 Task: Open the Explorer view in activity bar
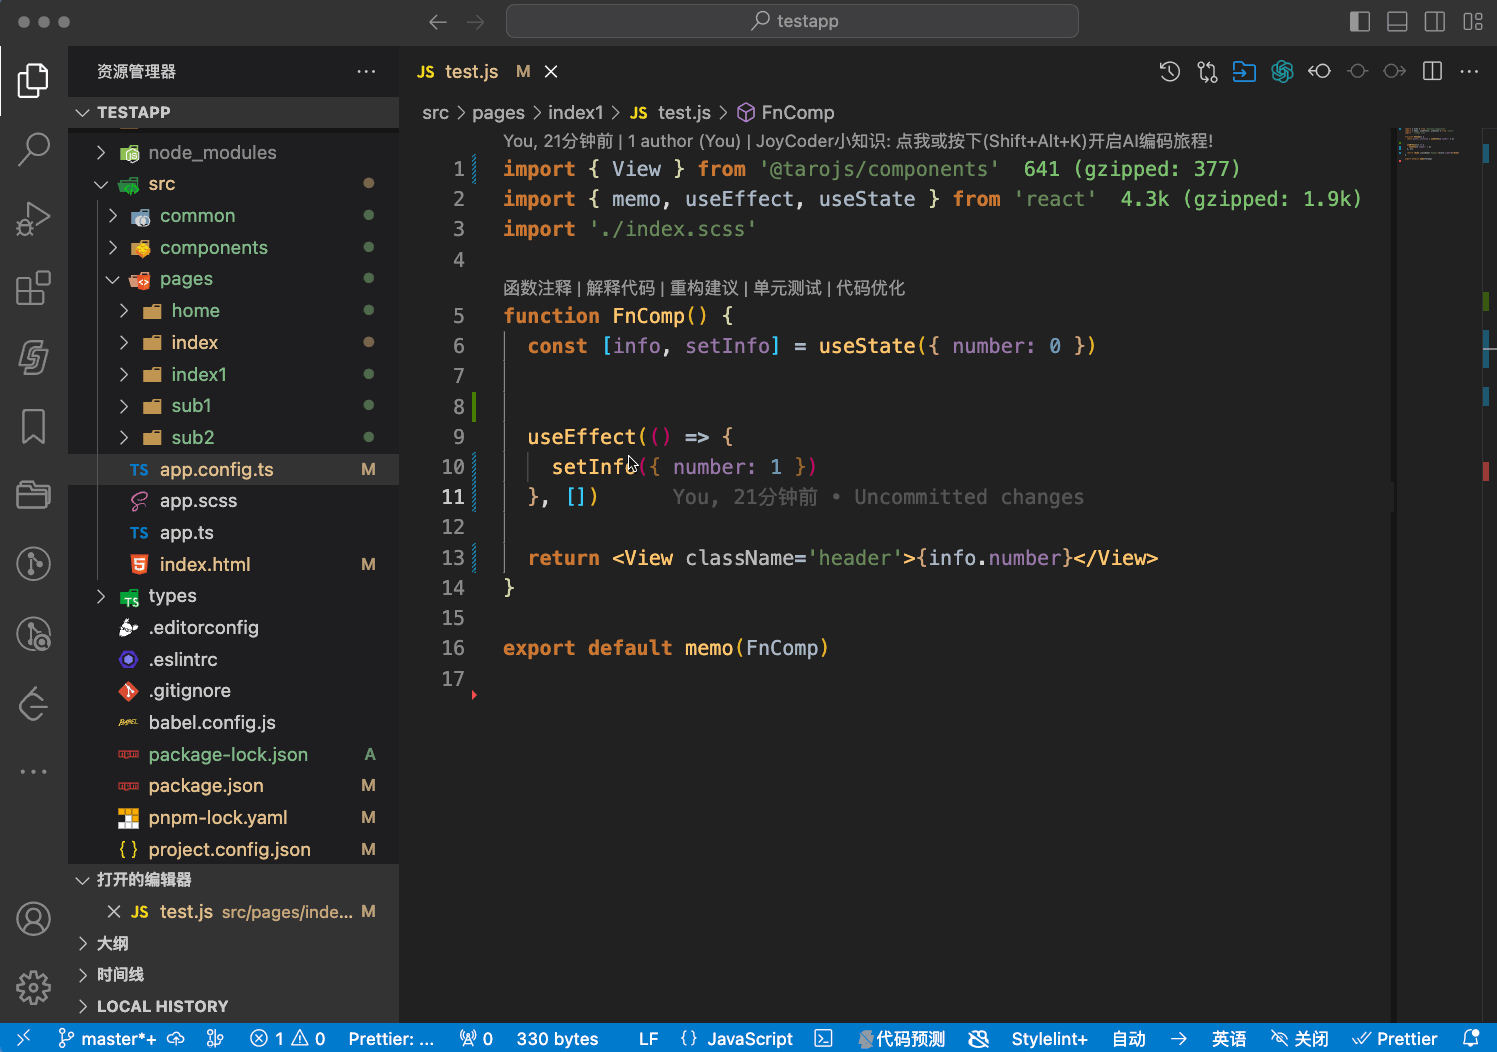pyautogui.click(x=33, y=81)
